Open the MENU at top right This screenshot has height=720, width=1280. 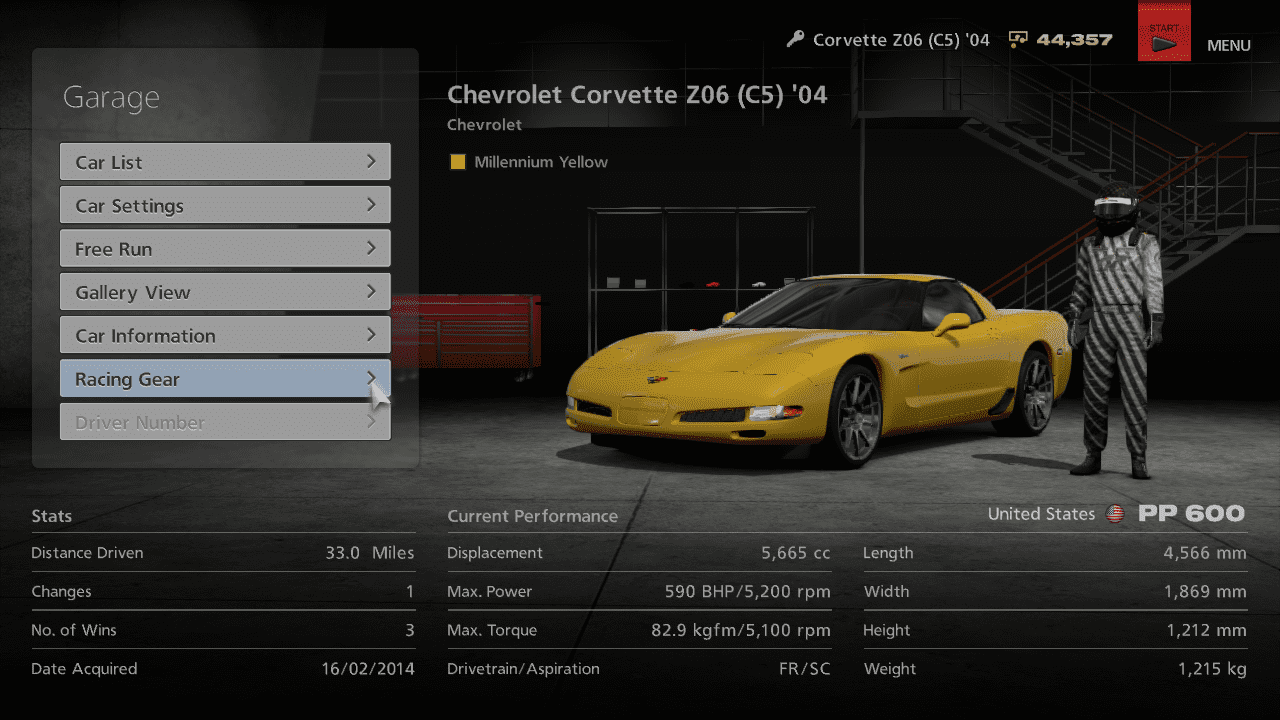(x=1229, y=45)
